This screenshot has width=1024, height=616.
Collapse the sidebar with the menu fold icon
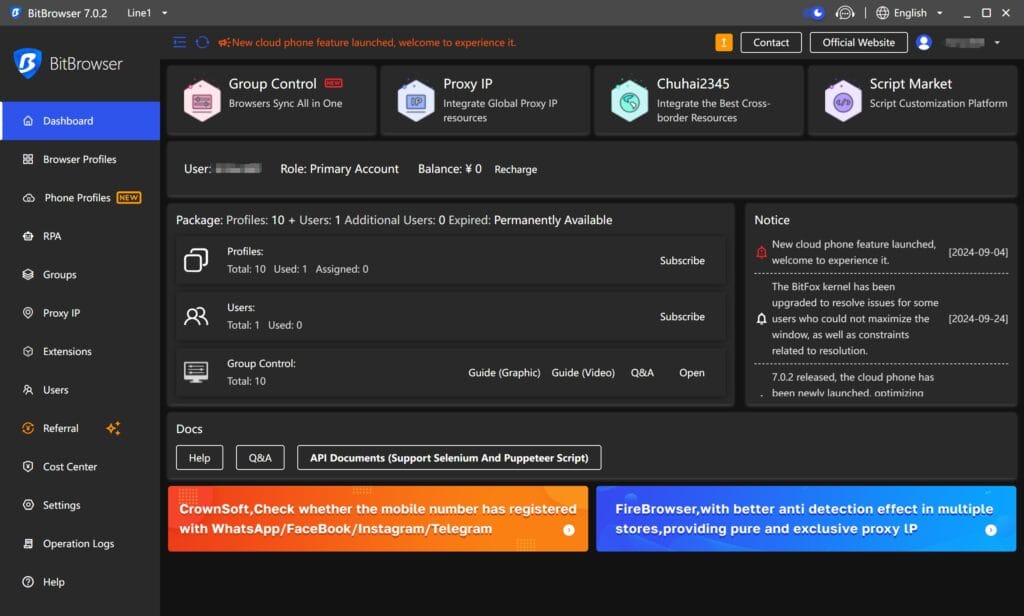pos(180,42)
